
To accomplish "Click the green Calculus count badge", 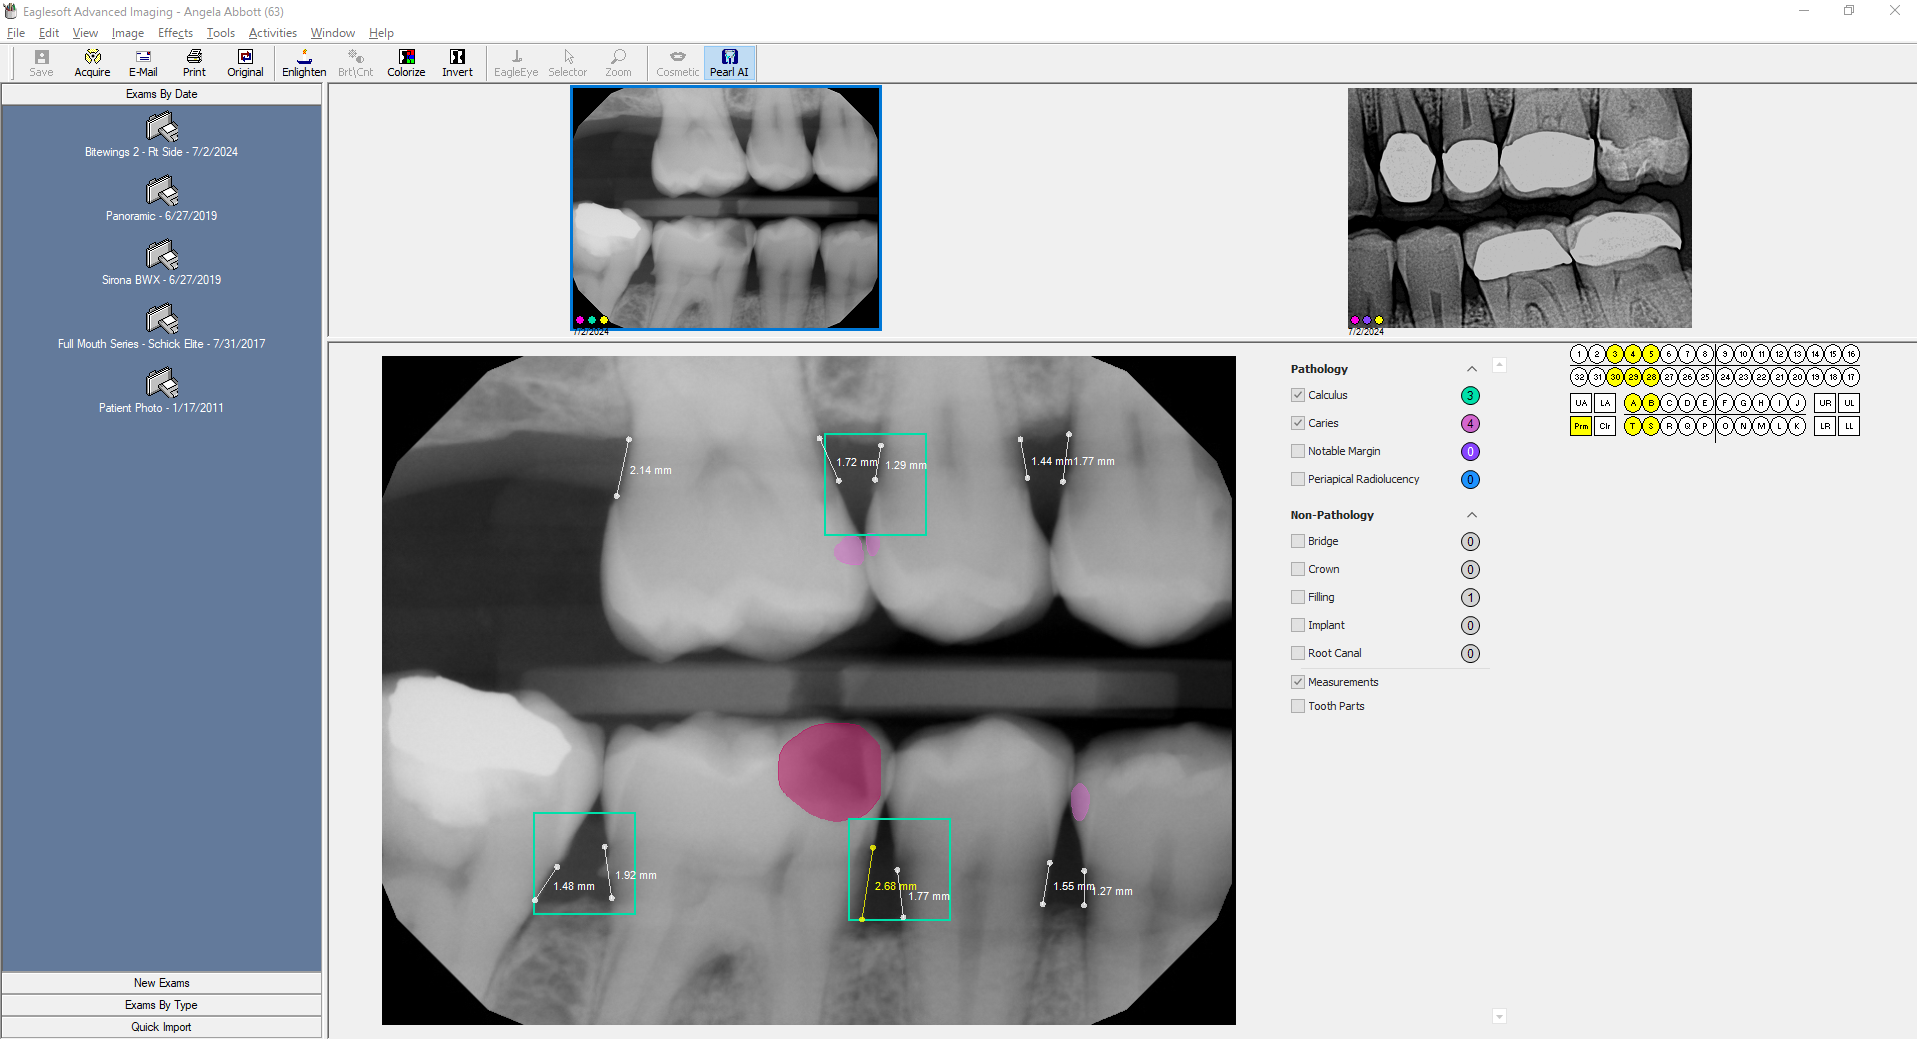I will (1470, 396).
